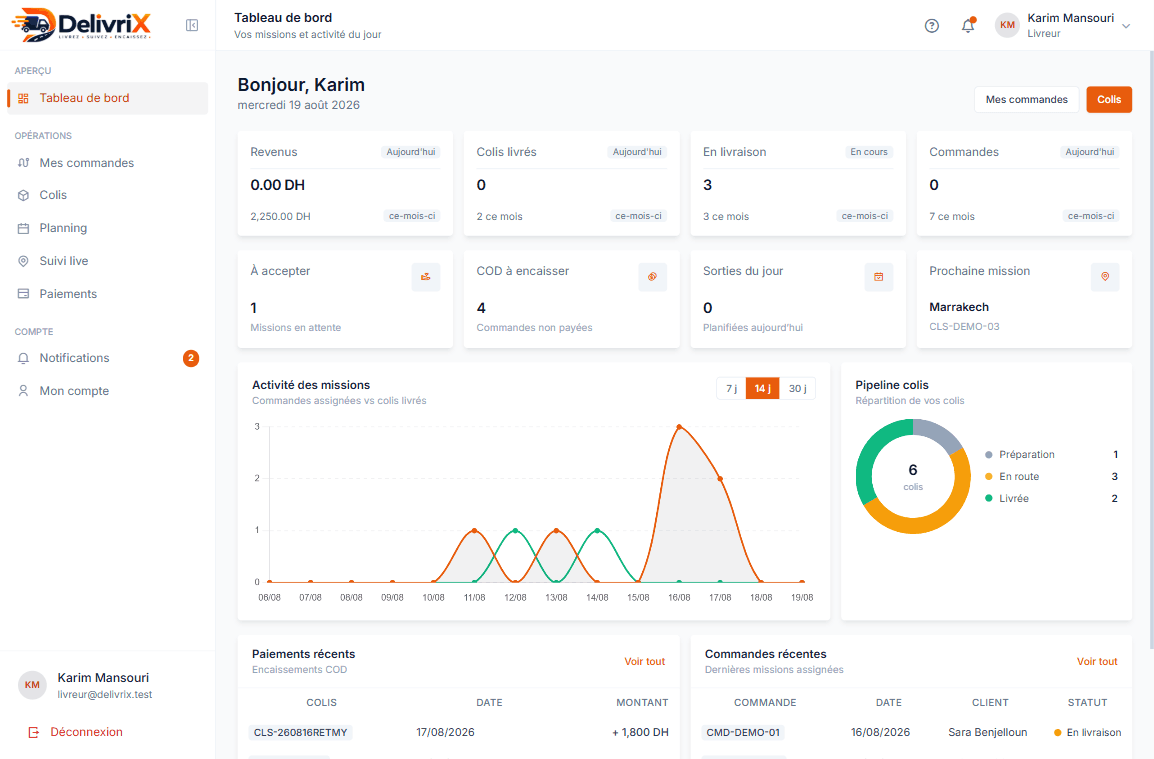Click the Commandes stat card title

(x=963, y=152)
